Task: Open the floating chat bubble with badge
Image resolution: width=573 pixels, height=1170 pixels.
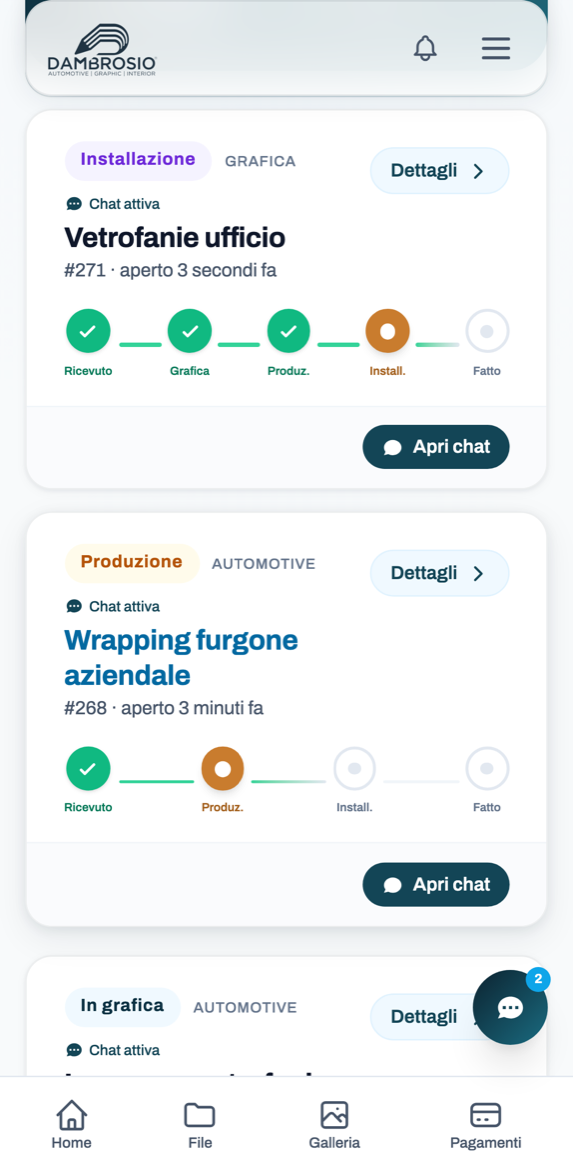Action: point(510,1007)
